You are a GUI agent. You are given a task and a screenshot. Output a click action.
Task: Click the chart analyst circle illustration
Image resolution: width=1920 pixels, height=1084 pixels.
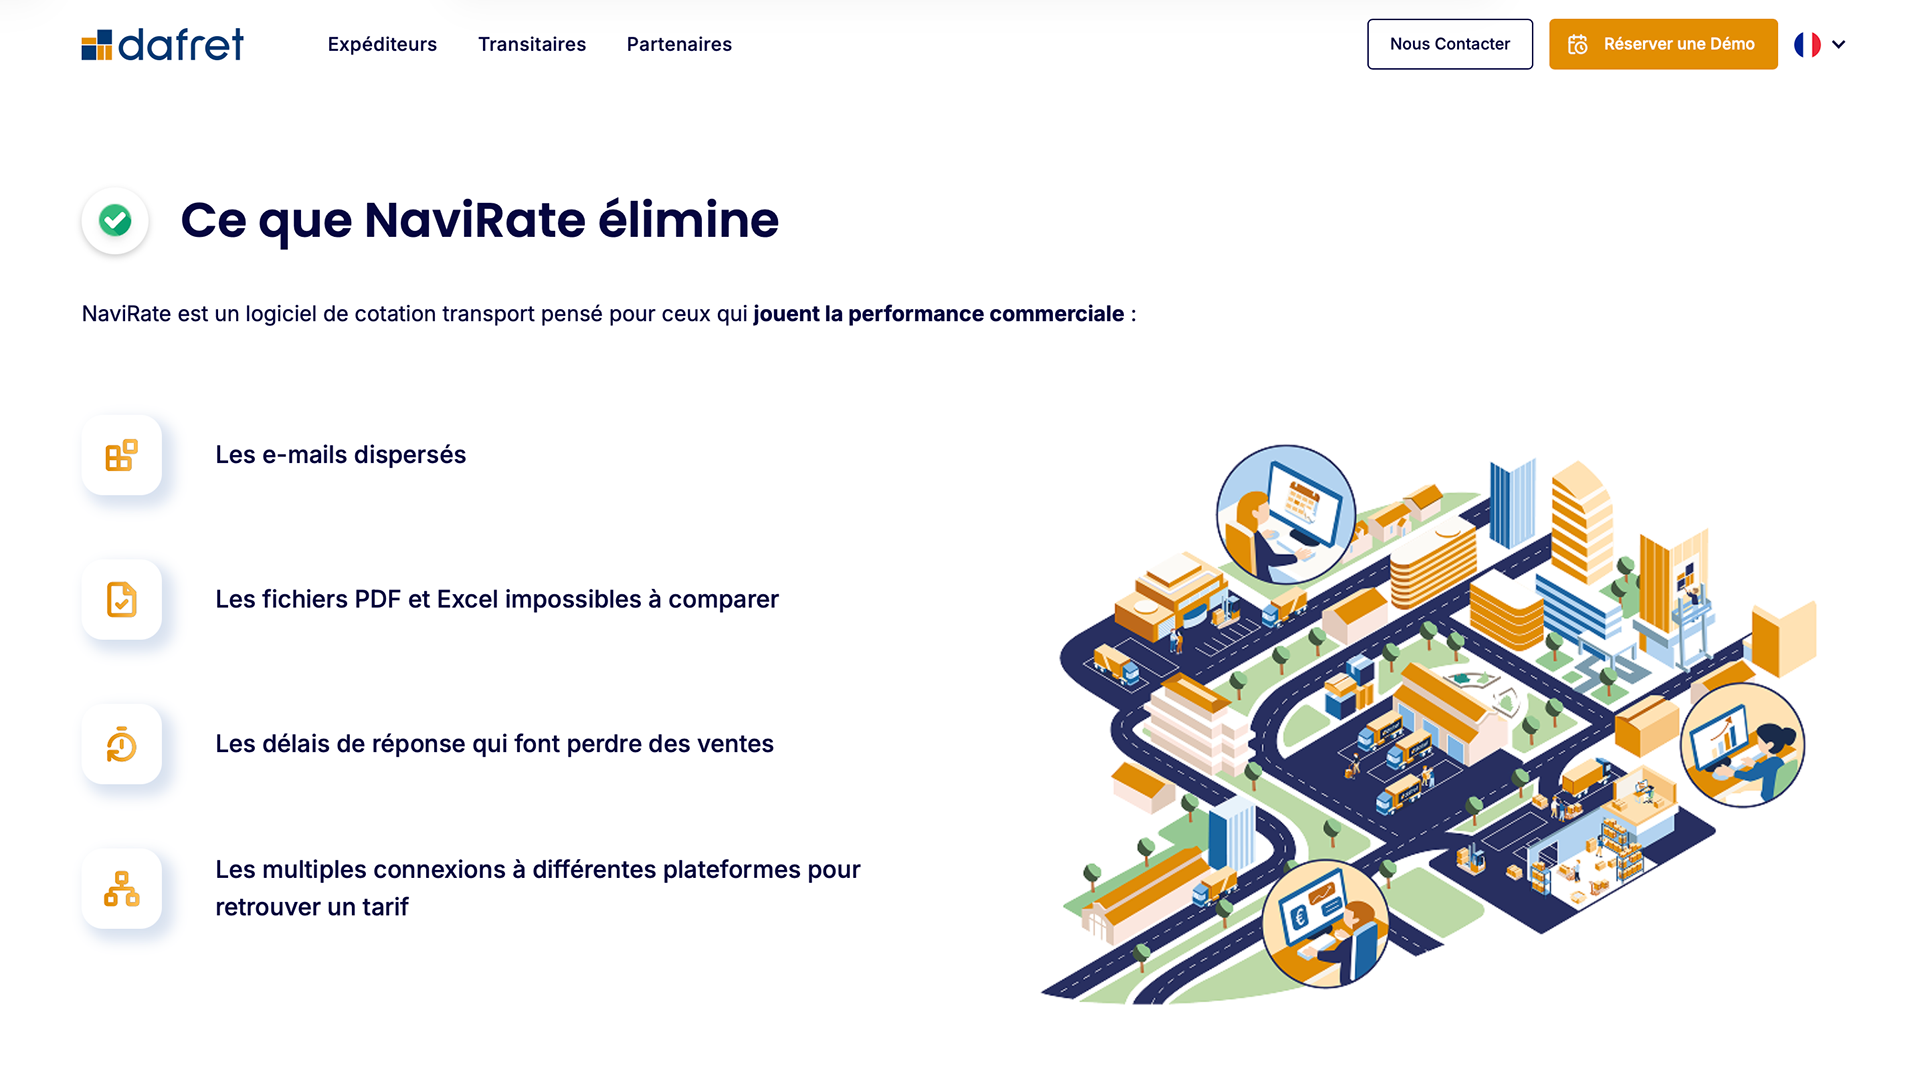[1742, 745]
